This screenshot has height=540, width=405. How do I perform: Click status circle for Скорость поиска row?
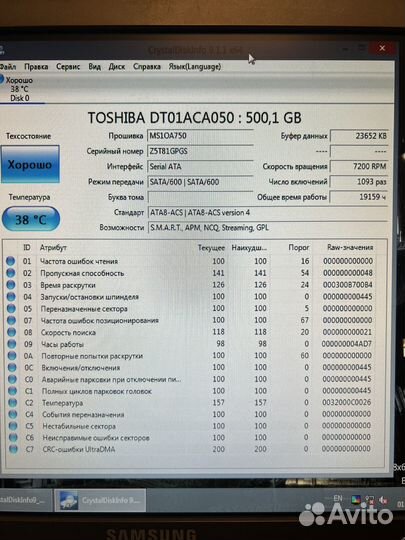(12, 332)
